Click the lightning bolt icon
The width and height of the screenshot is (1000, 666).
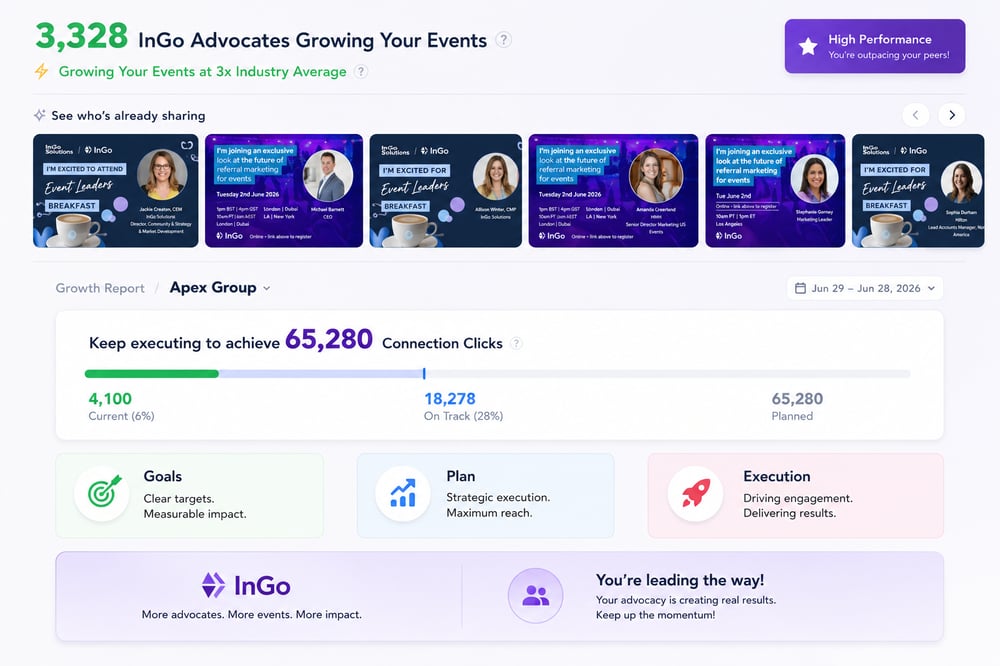41,71
